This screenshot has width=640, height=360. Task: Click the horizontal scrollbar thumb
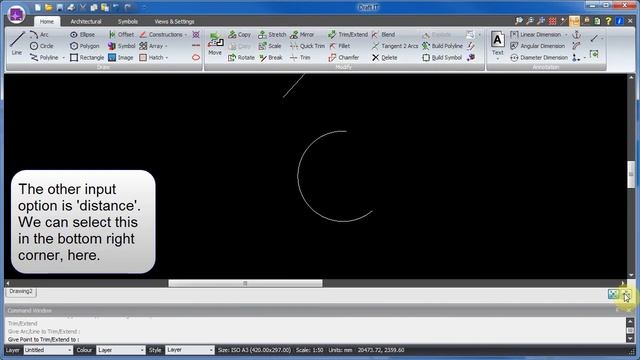tap(245, 283)
